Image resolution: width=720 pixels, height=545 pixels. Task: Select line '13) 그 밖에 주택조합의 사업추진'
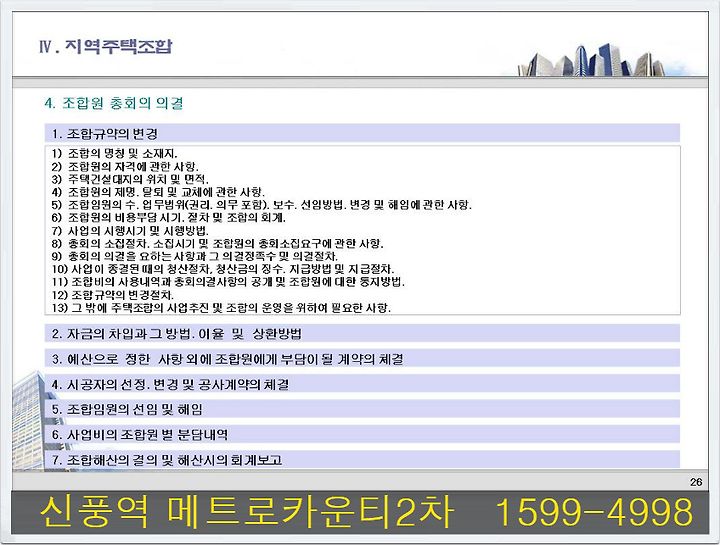[221, 308]
